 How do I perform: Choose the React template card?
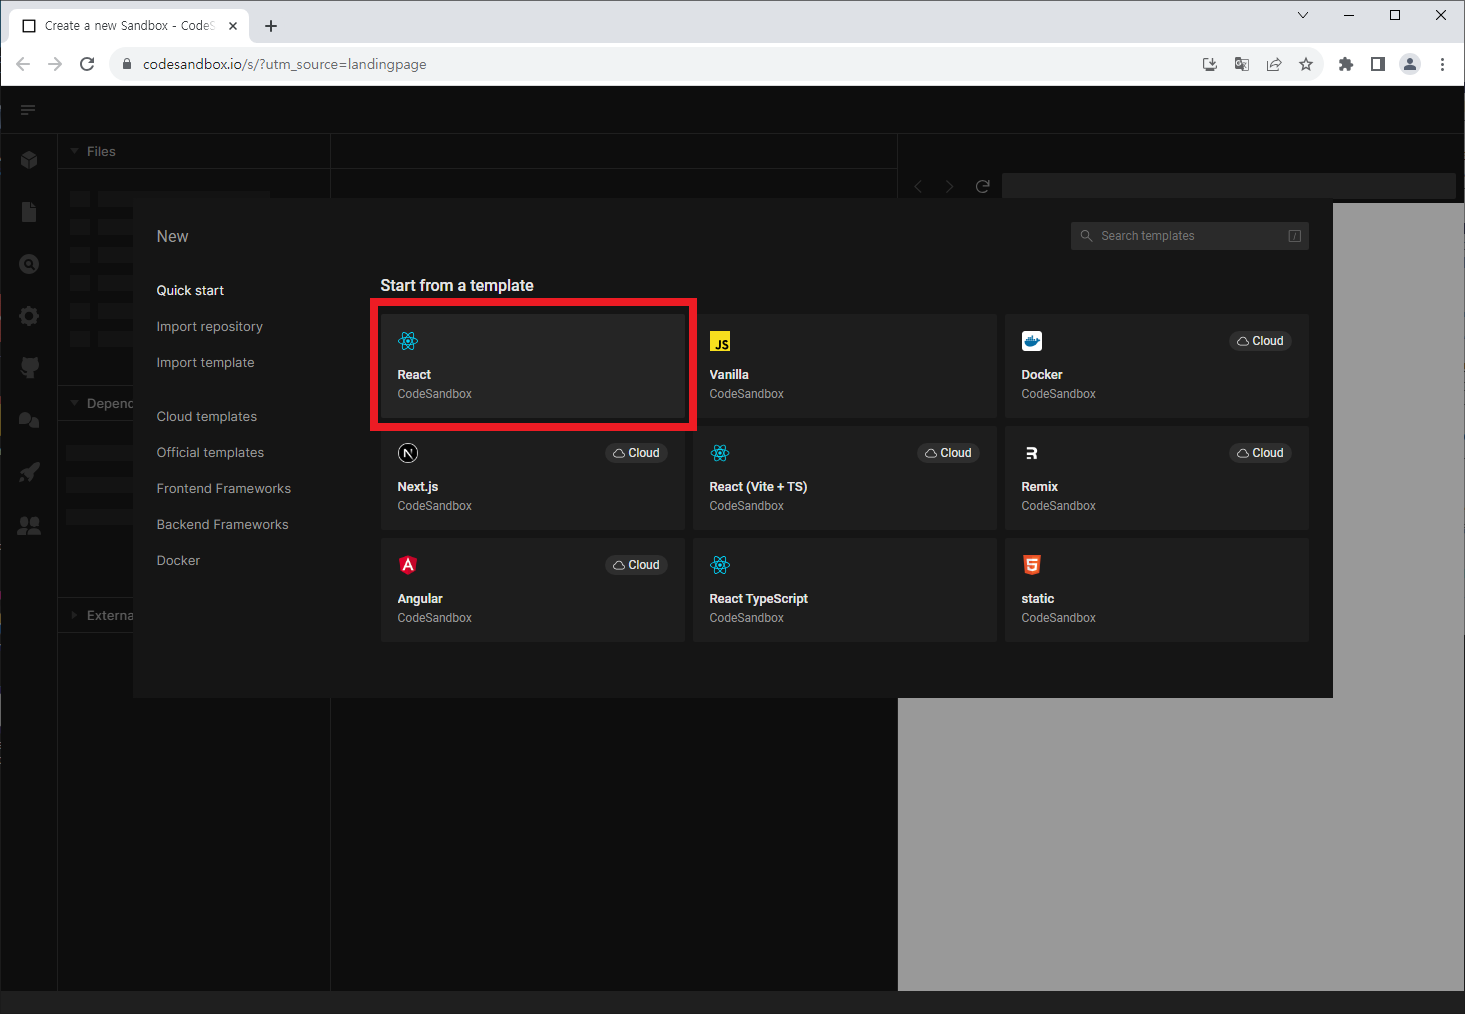533,366
